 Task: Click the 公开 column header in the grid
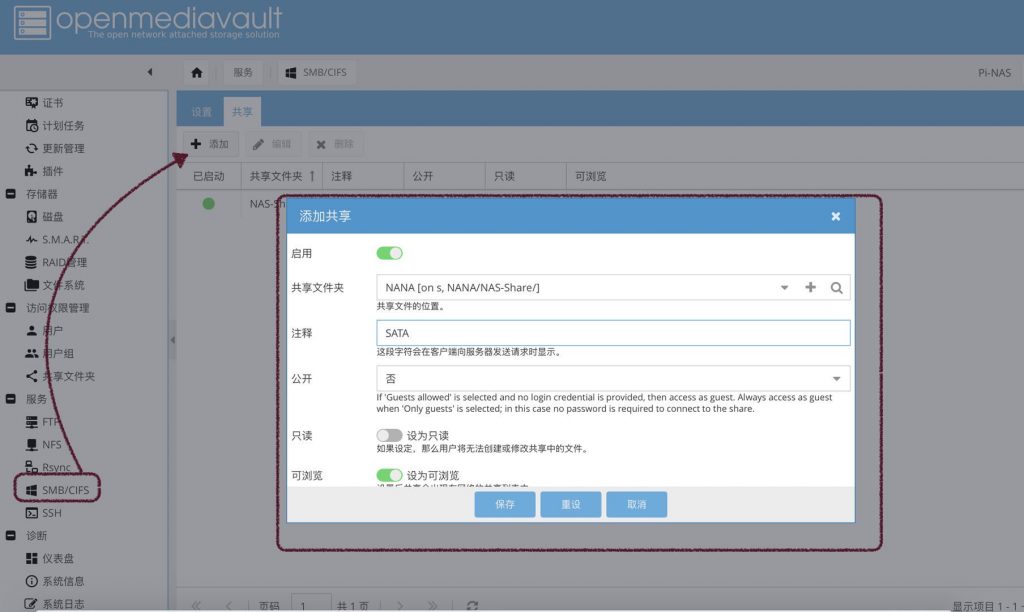(x=444, y=176)
